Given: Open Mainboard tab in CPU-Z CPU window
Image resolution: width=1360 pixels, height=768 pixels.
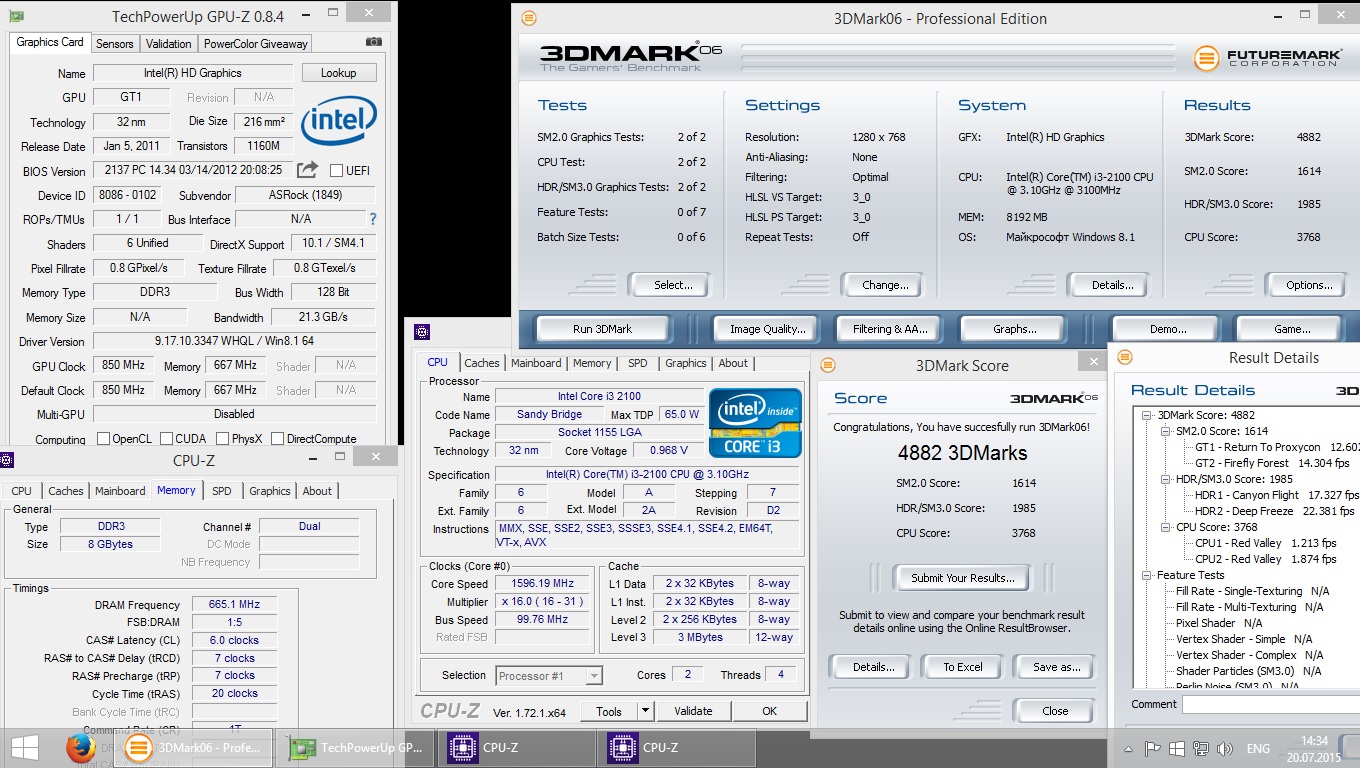Looking at the screenshot, I should [536, 363].
